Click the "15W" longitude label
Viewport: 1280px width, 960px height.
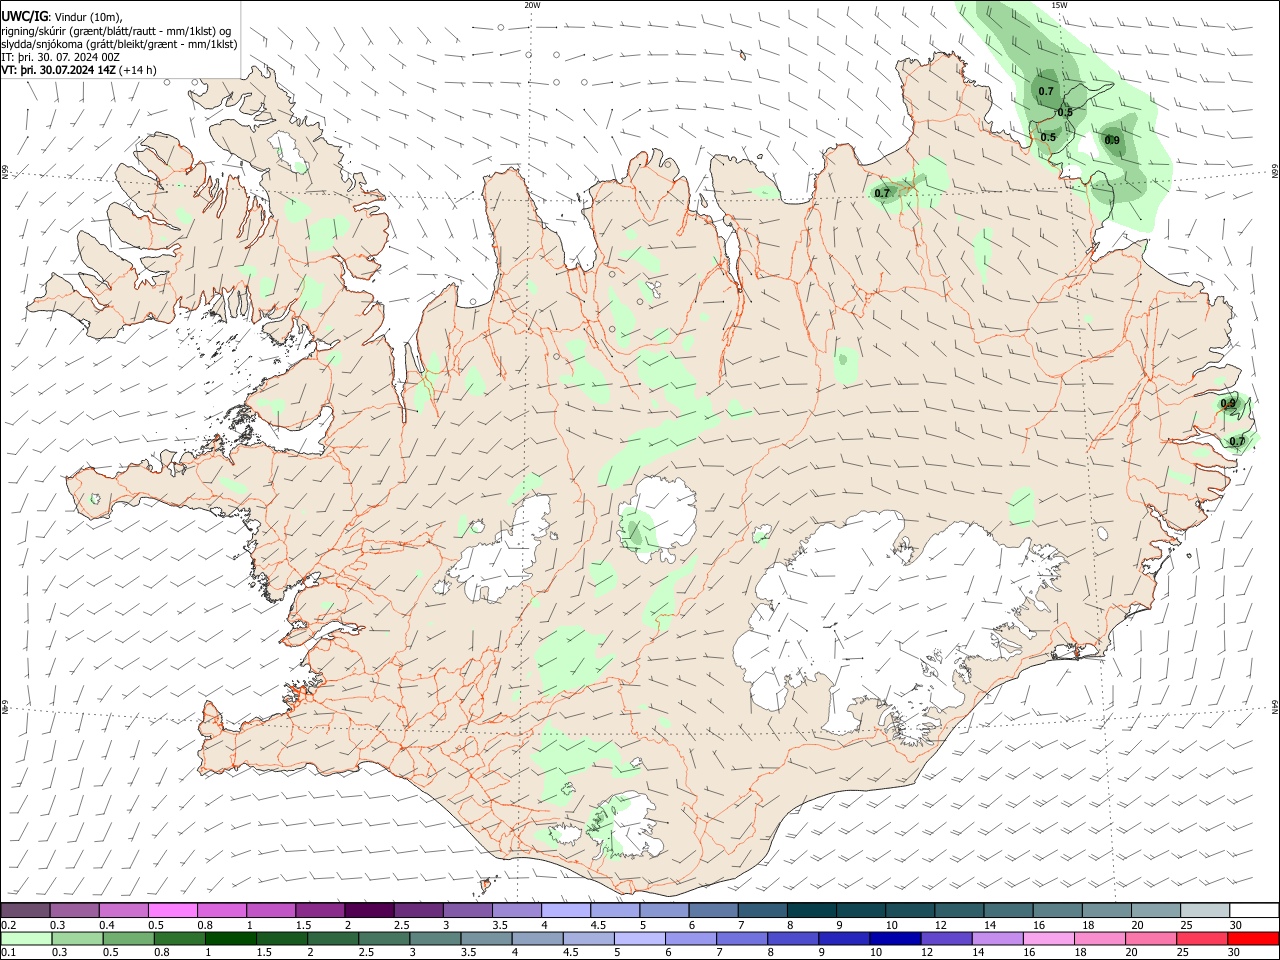1059,5
